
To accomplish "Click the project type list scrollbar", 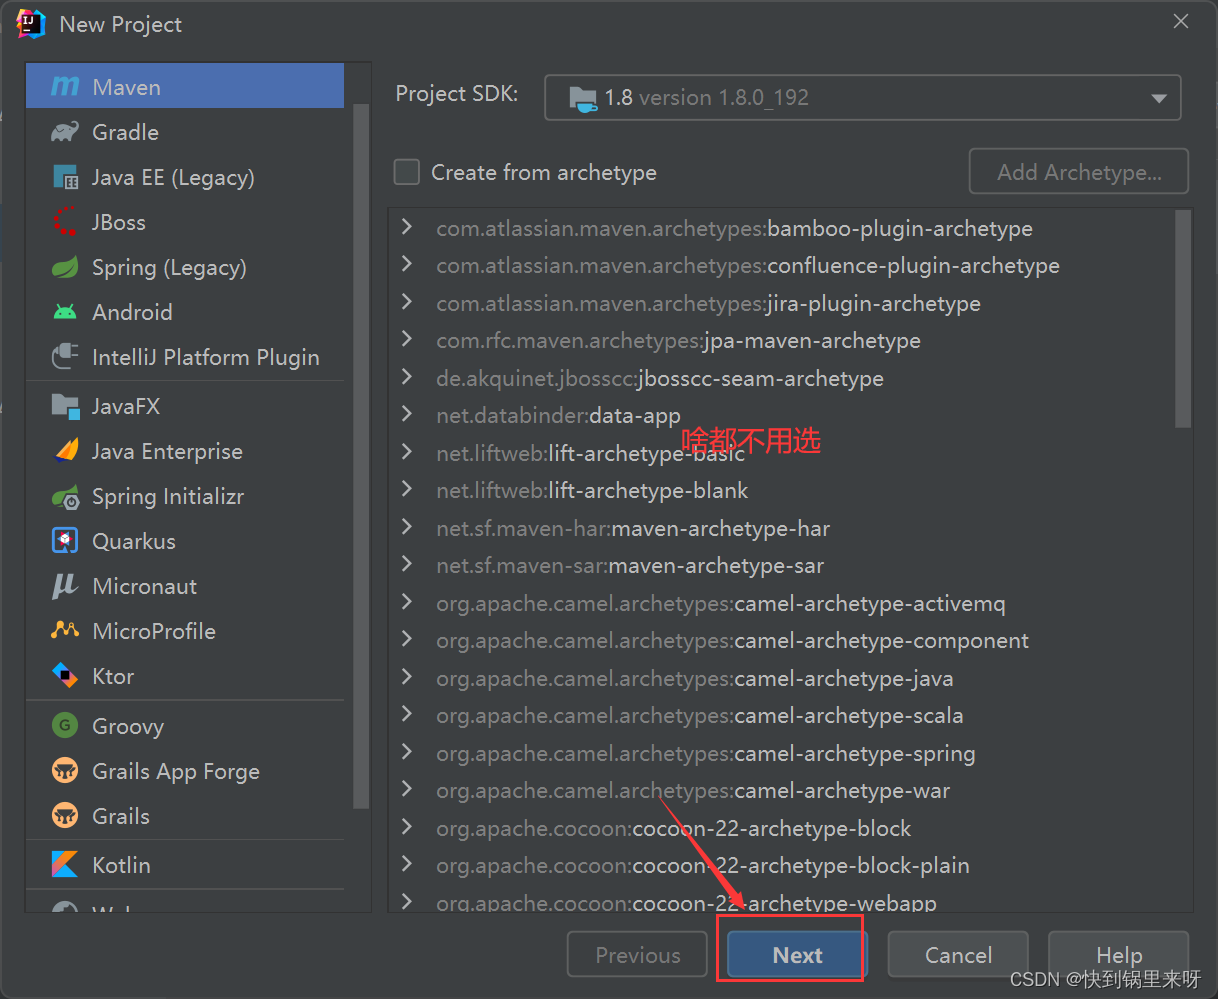I will 361,456.
